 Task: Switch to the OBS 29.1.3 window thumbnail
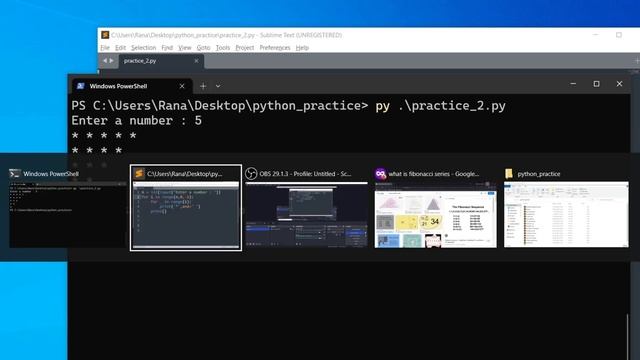click(x=306, y=215)
